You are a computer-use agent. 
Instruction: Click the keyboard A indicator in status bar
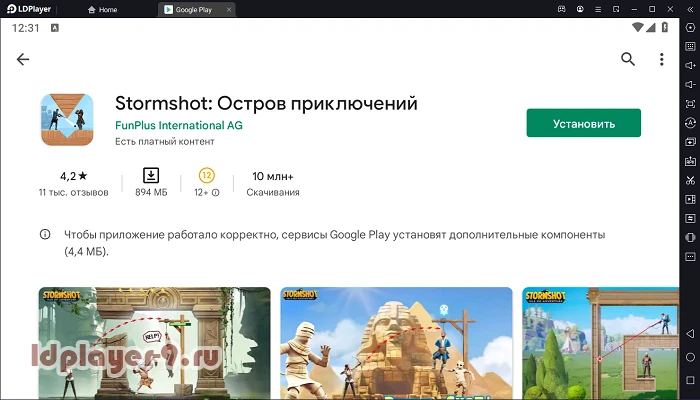click(54, 28)
